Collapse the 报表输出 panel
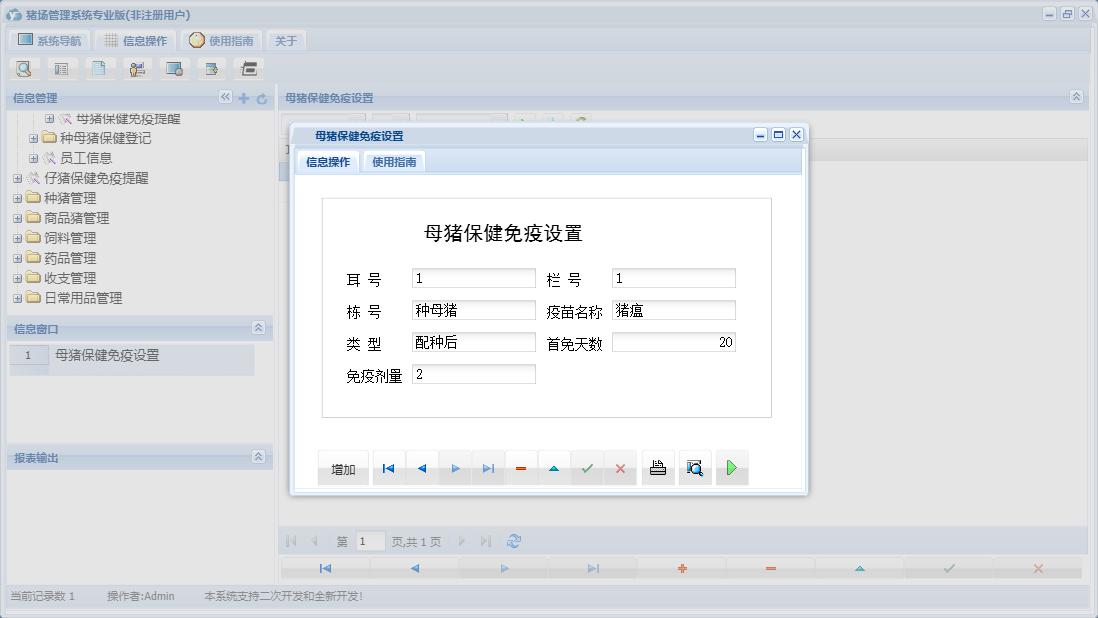The width and height of the screenshot is (1098, 618). 258,456
